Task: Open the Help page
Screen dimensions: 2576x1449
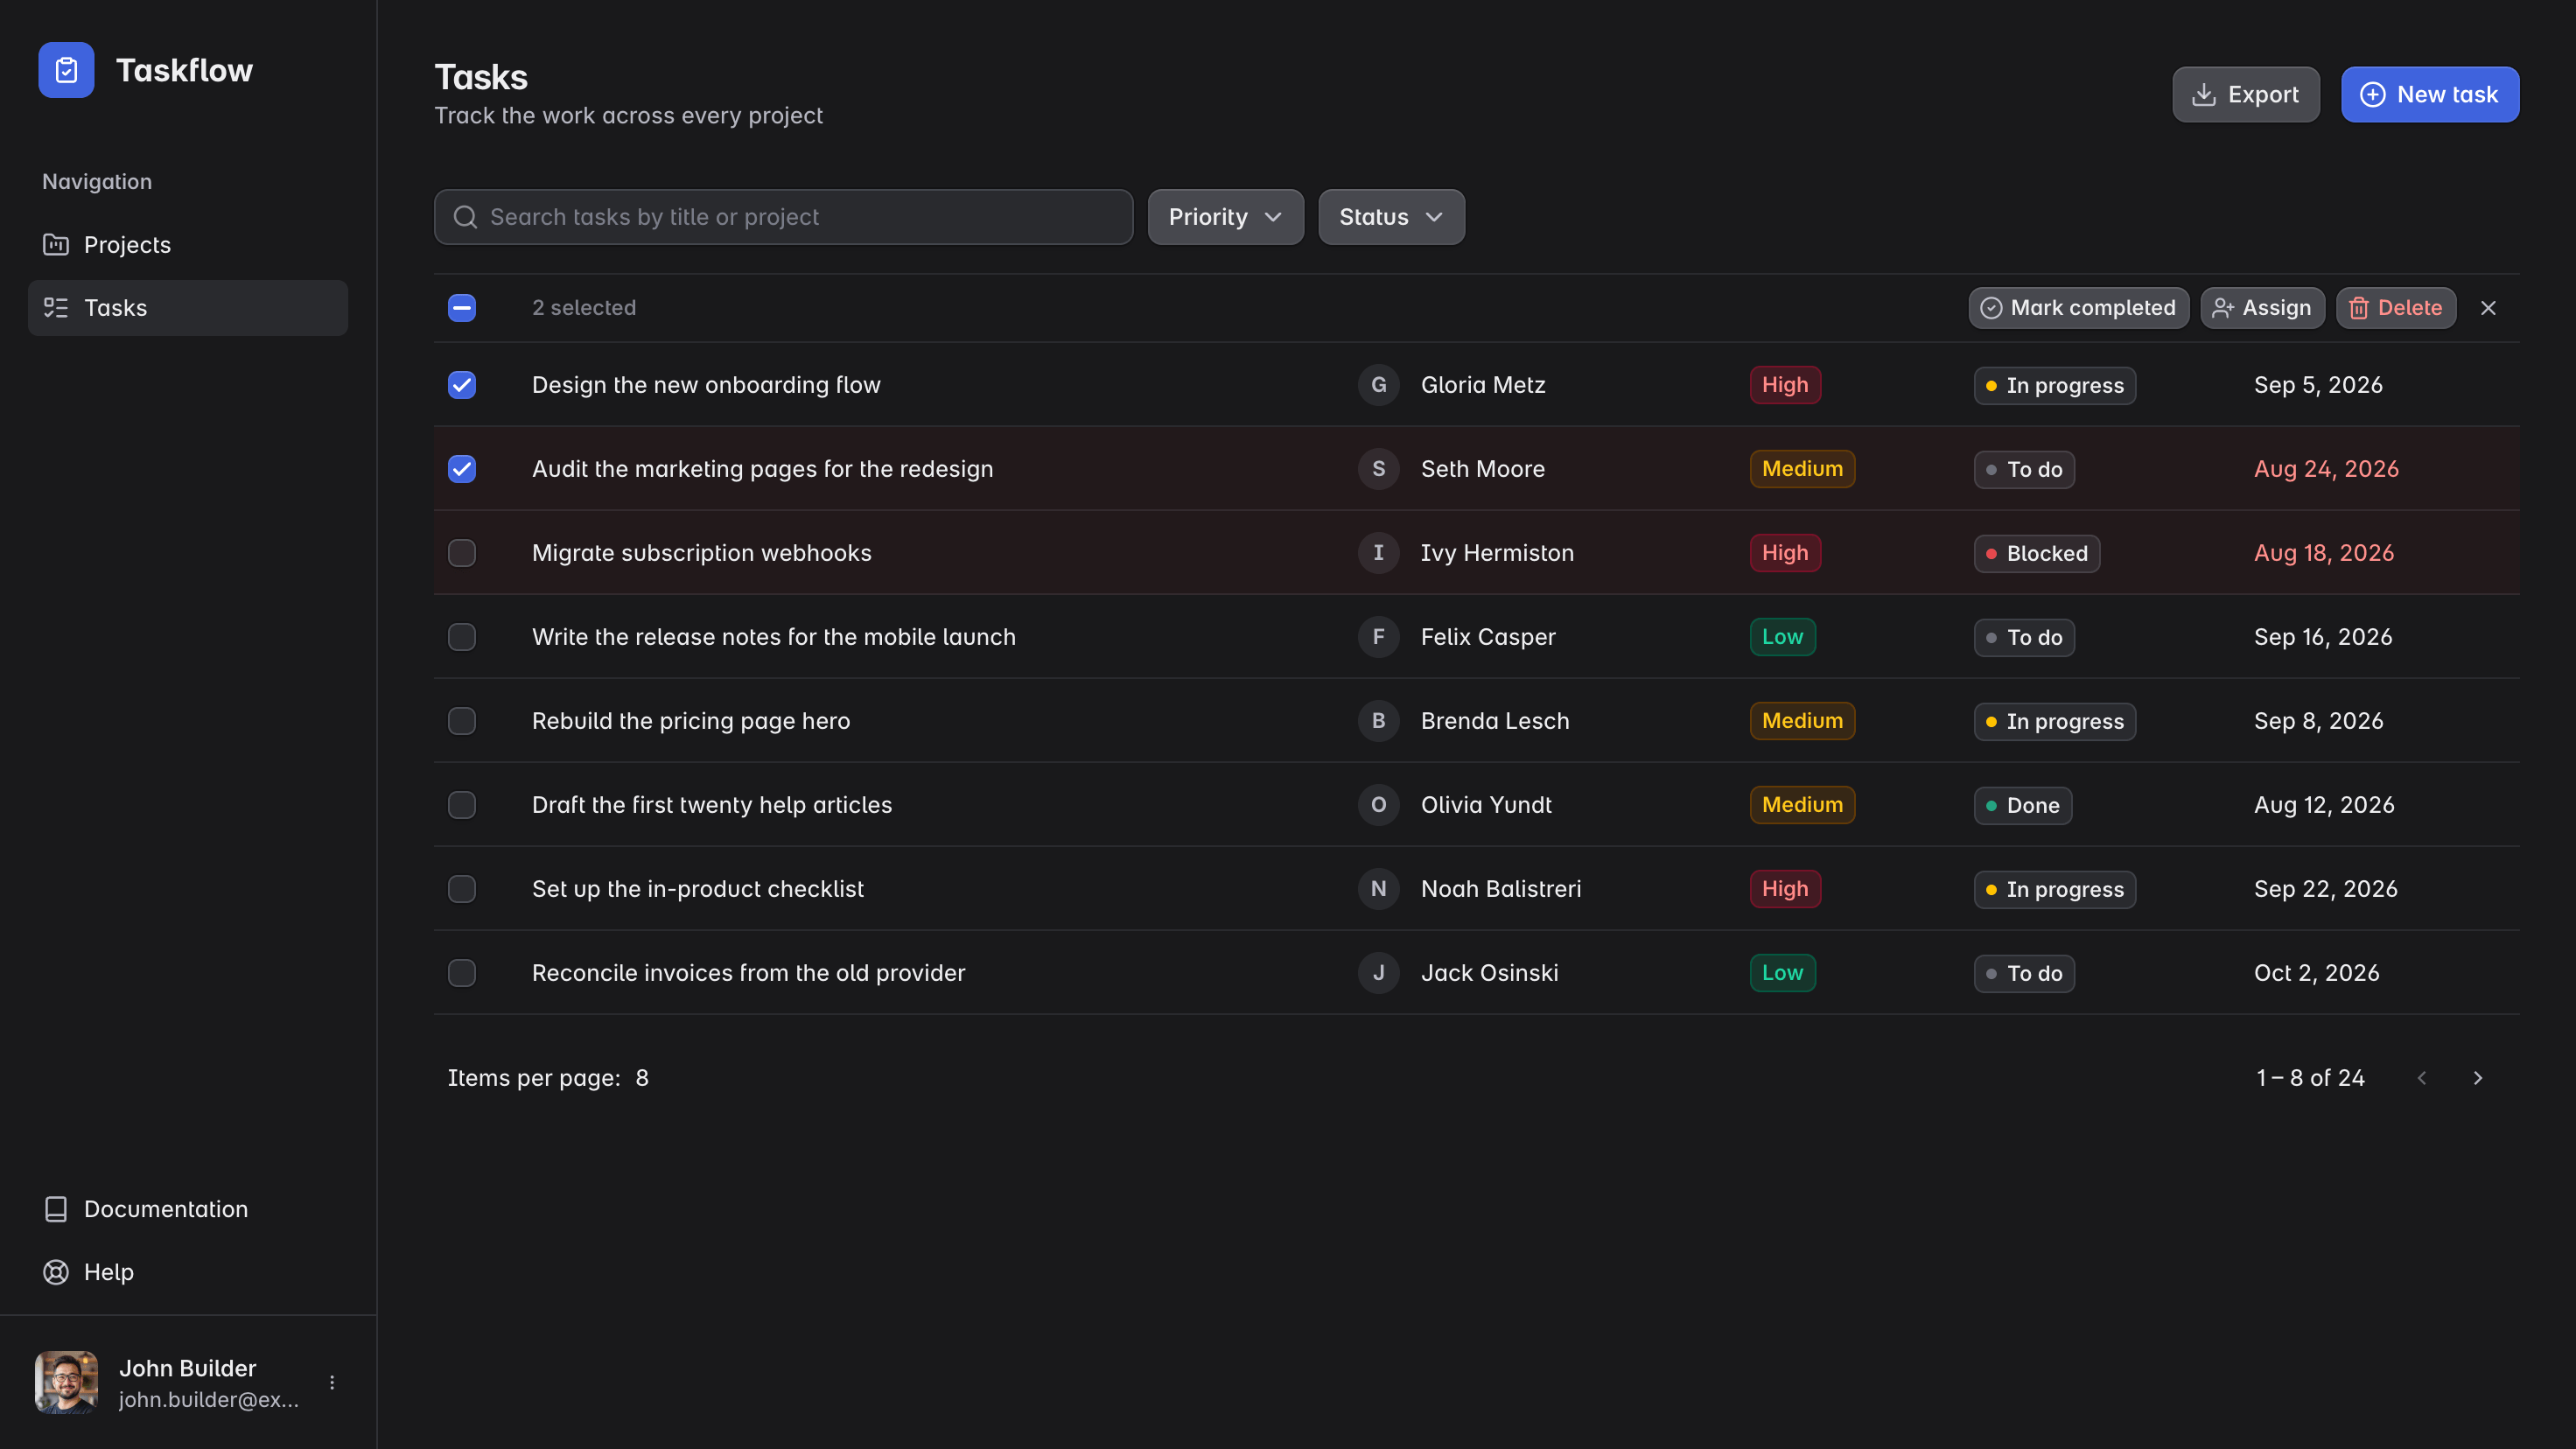Action: click(188, 1272)
